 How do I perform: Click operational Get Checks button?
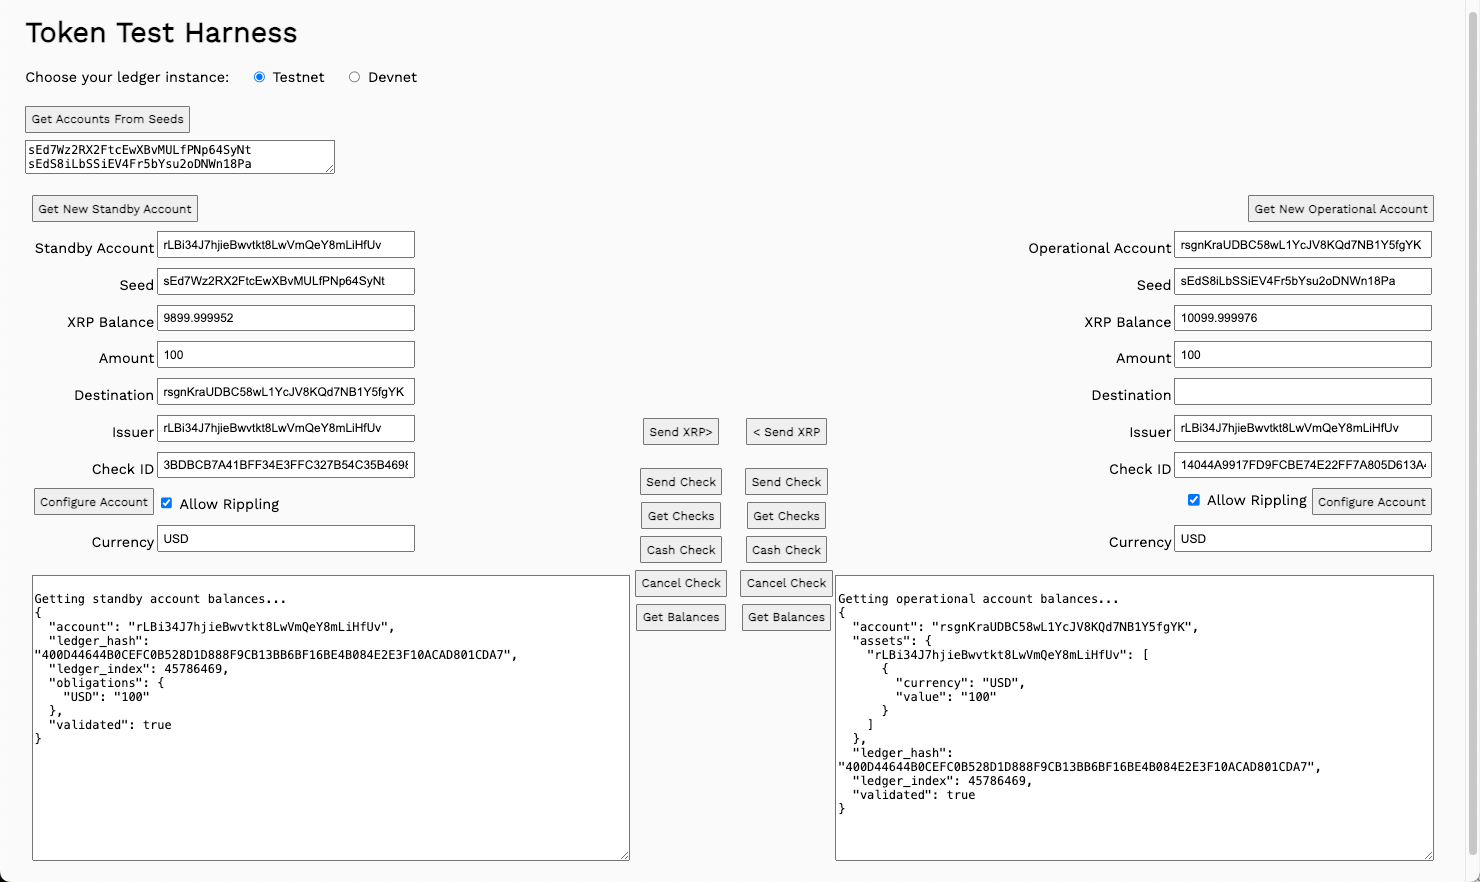click(786, 516)
